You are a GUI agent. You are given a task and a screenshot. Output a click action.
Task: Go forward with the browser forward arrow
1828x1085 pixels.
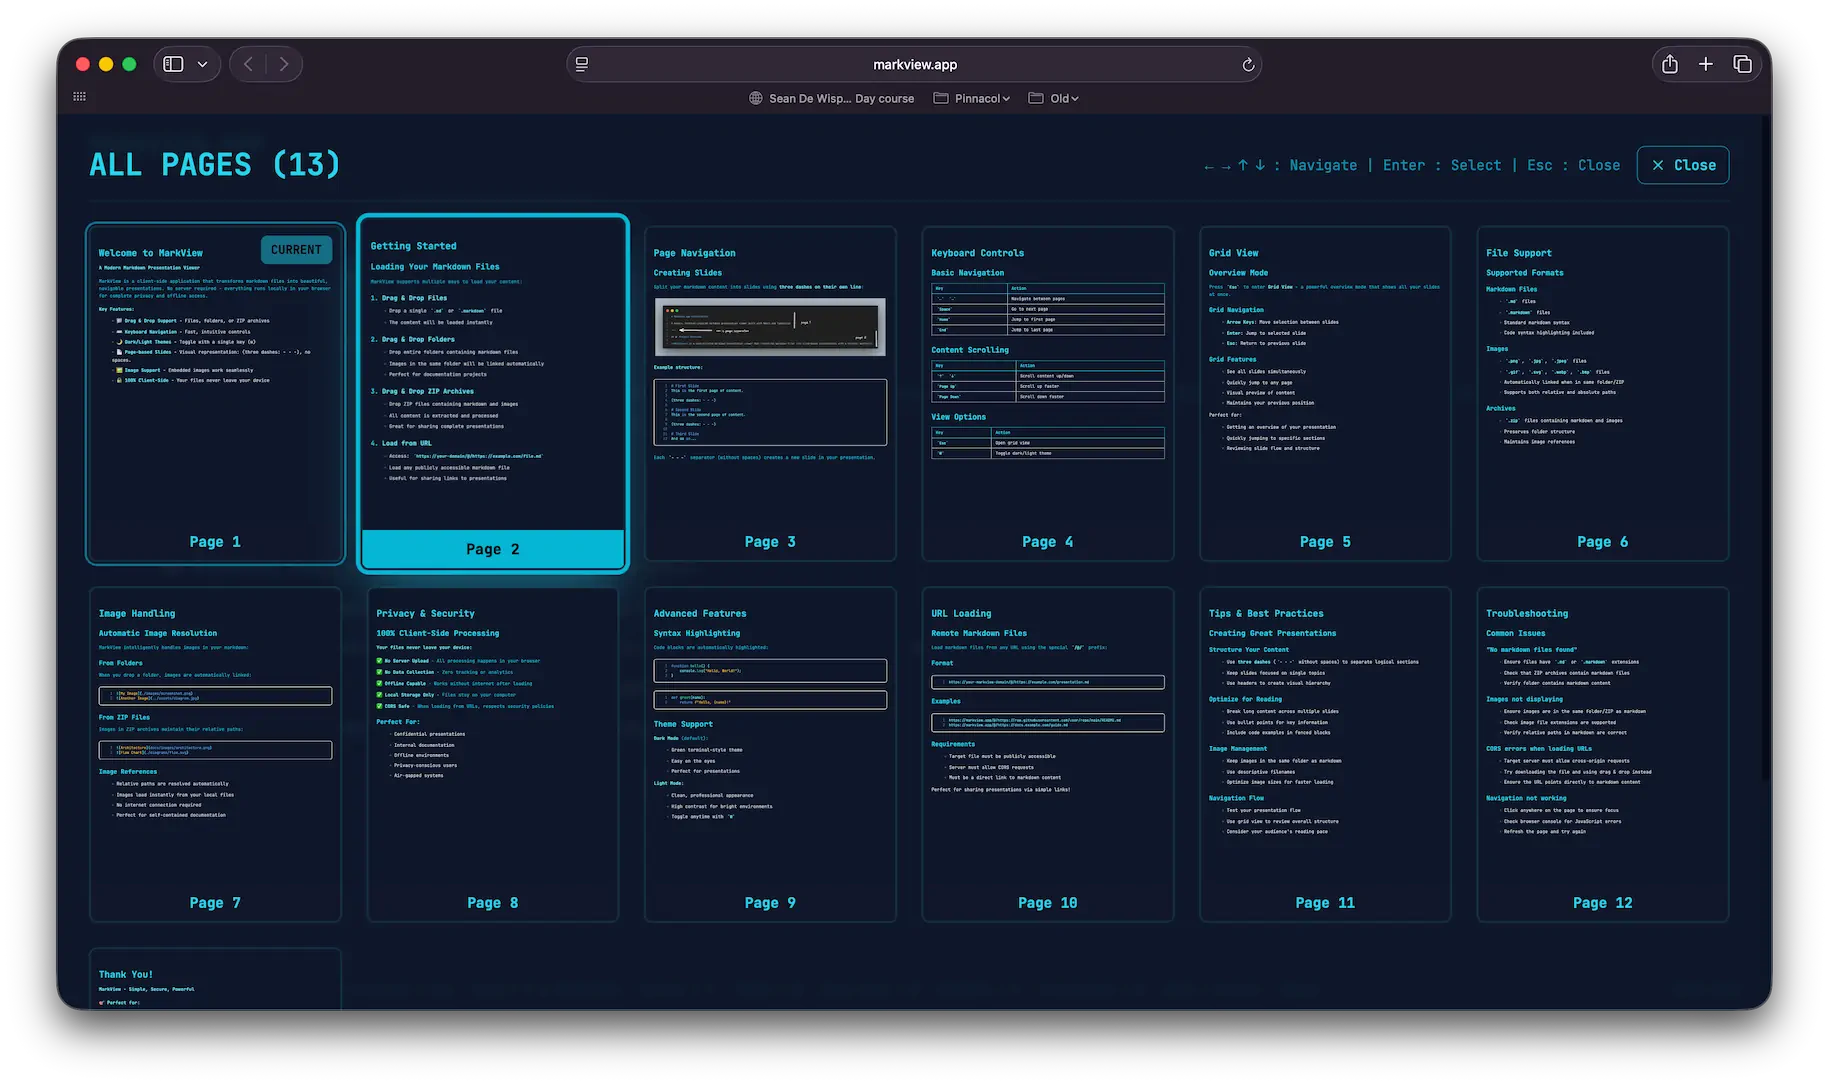pyautogui.click(x=284, y=64)
